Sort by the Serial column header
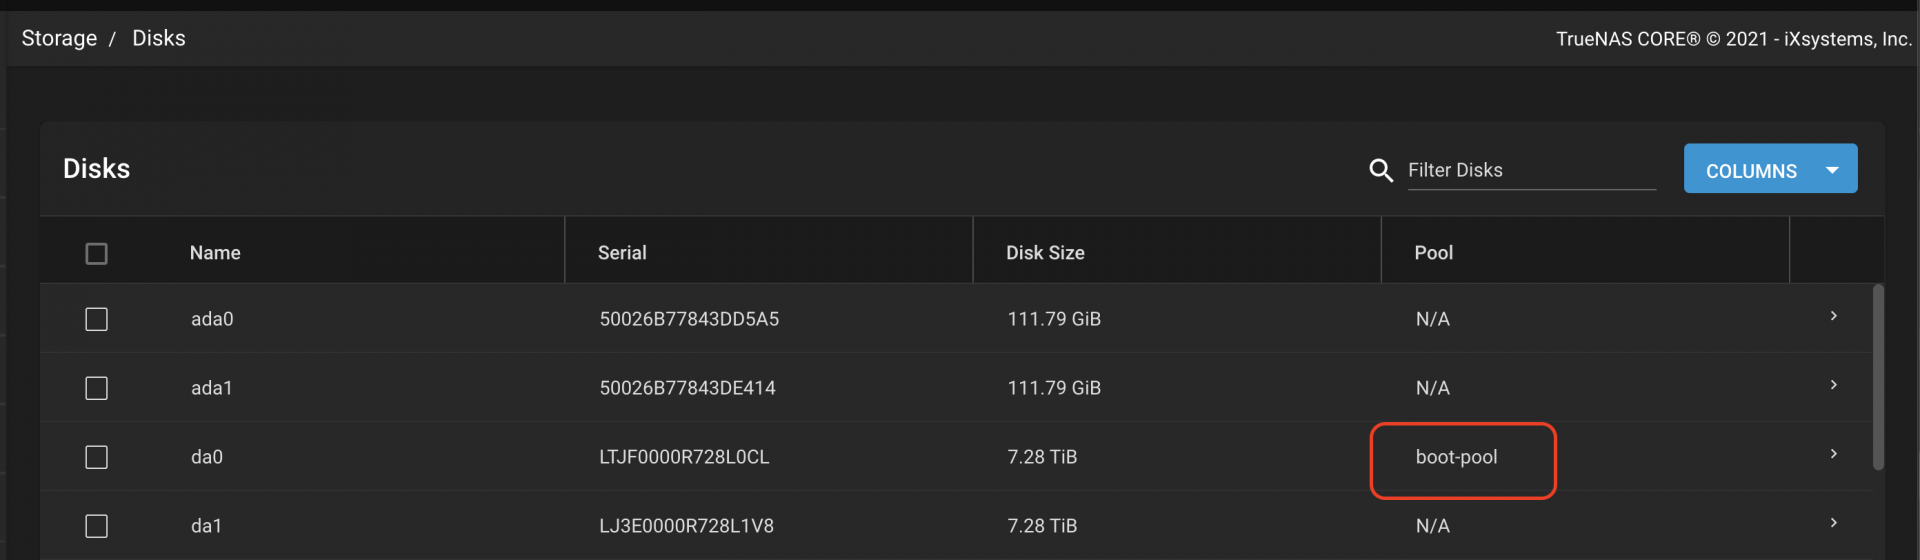 [622, 253]
